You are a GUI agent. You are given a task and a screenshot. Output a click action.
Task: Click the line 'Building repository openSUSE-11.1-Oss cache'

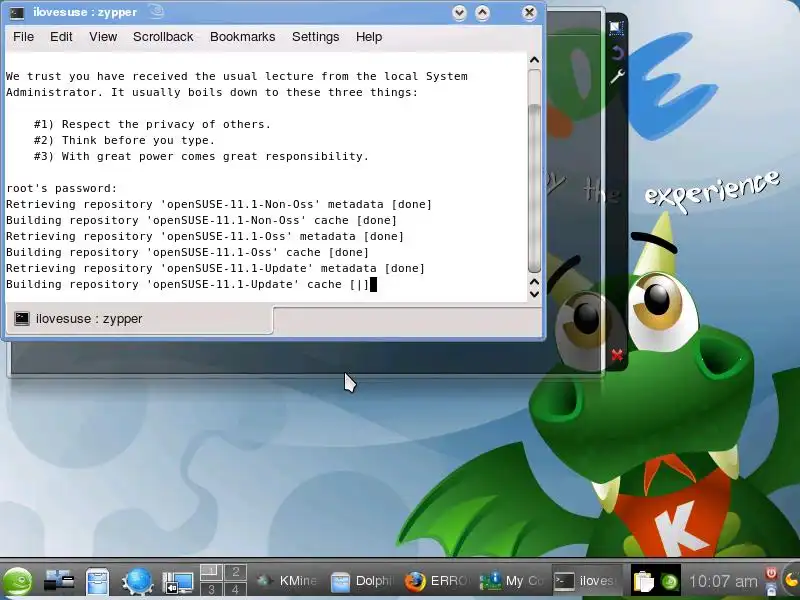click(x=187, y=253)
